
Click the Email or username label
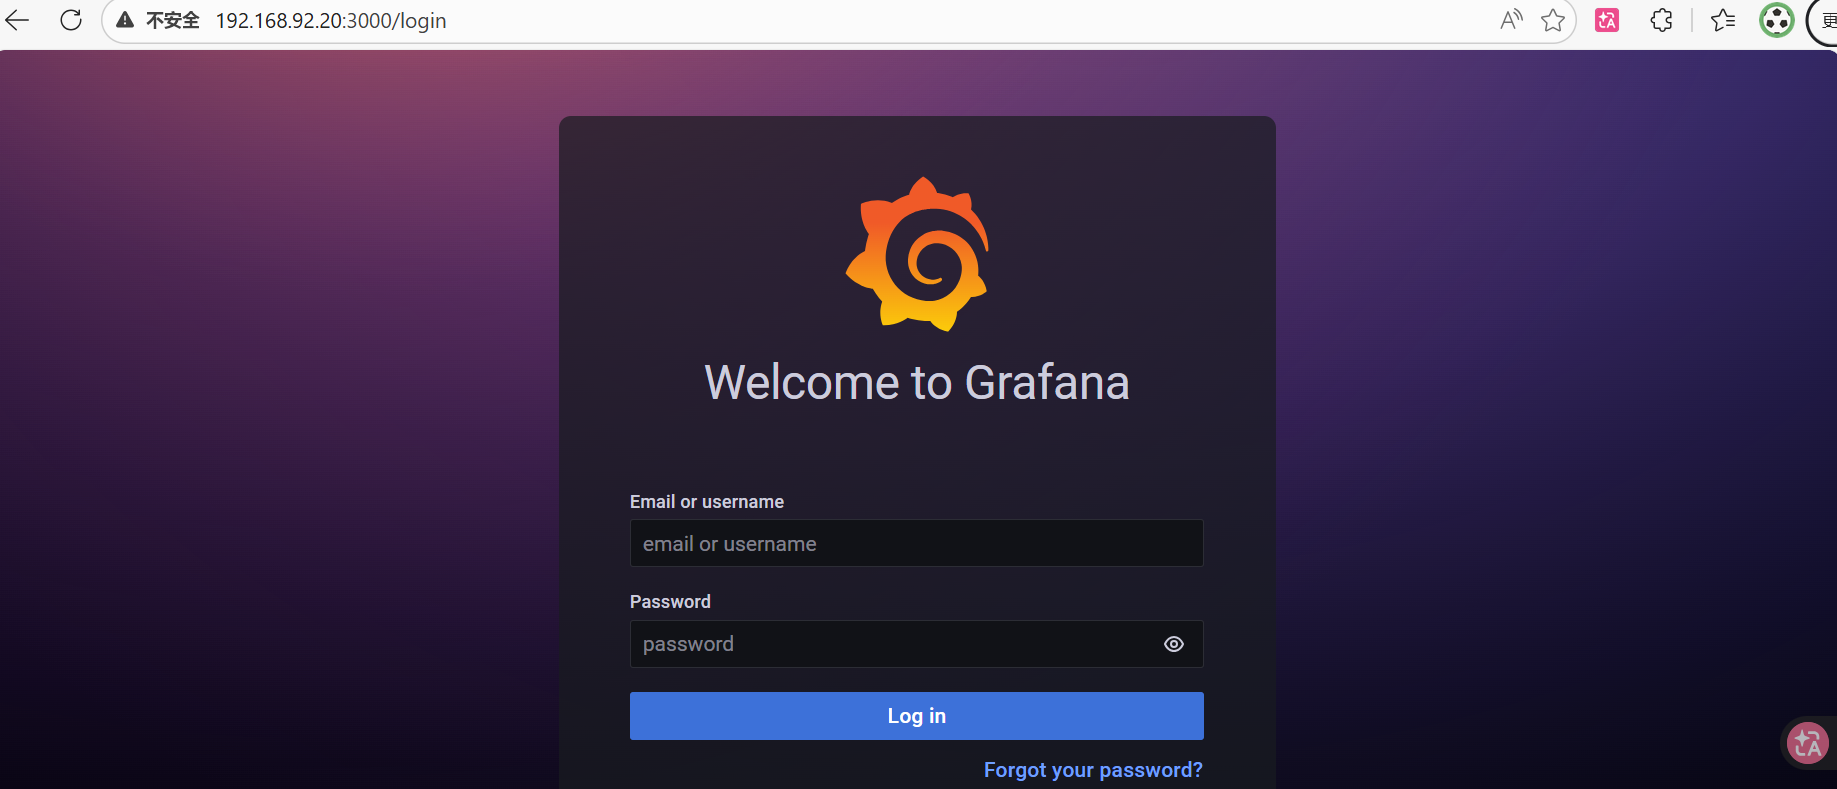[x=707, y=502]
